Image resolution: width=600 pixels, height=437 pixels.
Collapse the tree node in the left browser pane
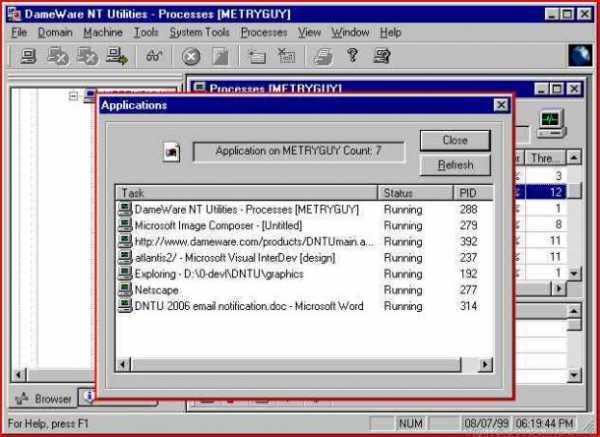coord(73,96)
